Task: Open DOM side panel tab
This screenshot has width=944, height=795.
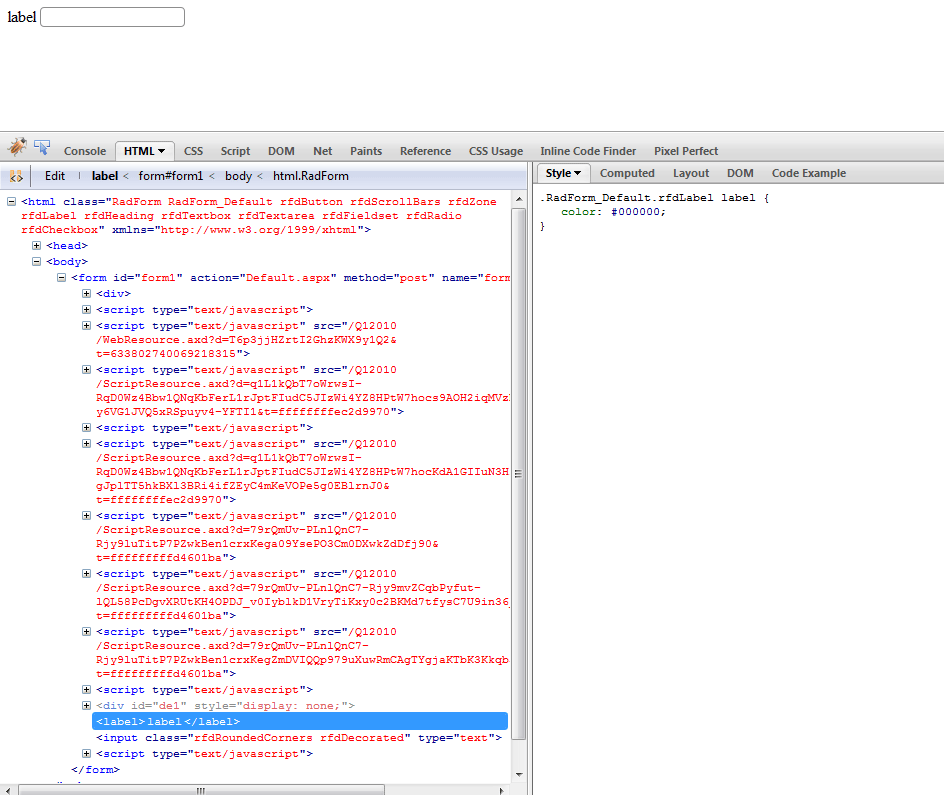Action: tap(740, 173)
